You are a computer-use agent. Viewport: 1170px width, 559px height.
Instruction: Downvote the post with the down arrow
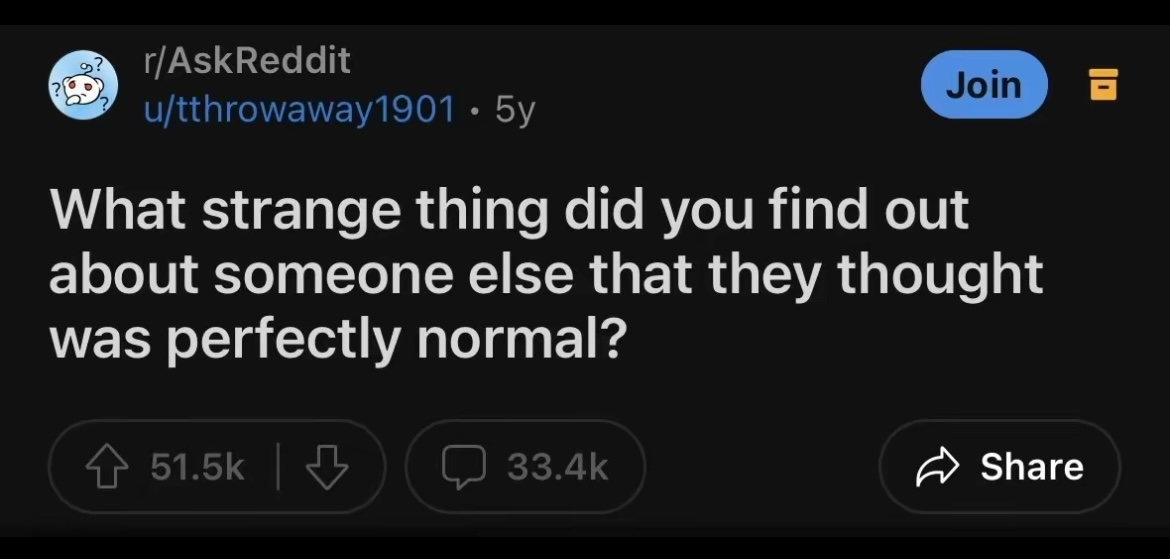(x=325, y=467)
